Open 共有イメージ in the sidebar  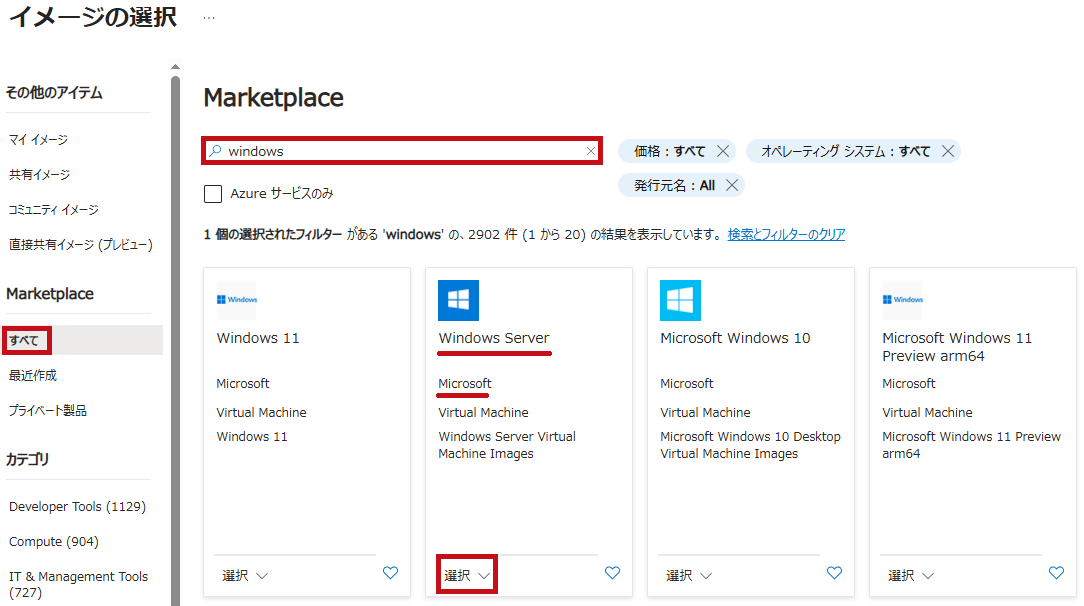pyautogui.click(x=39, y=175)
